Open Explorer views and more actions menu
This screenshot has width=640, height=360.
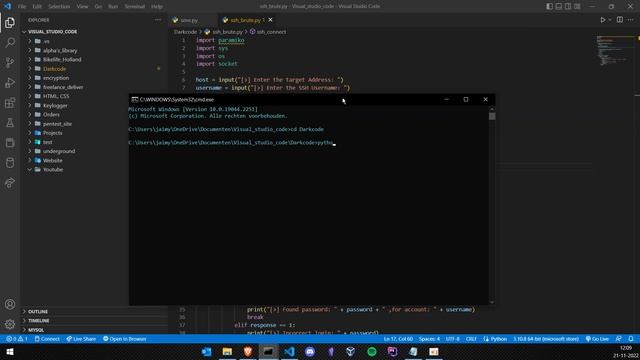click(158, 20)
